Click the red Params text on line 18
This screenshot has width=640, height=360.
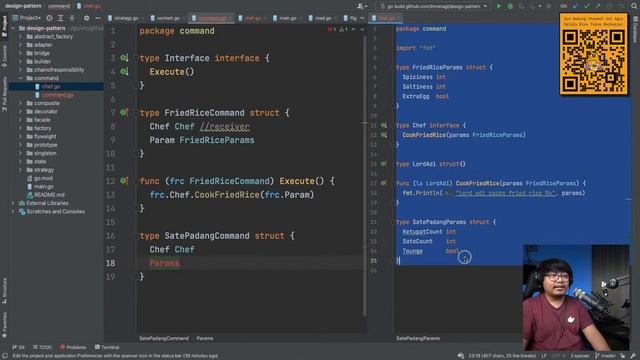tap(164, 263)
